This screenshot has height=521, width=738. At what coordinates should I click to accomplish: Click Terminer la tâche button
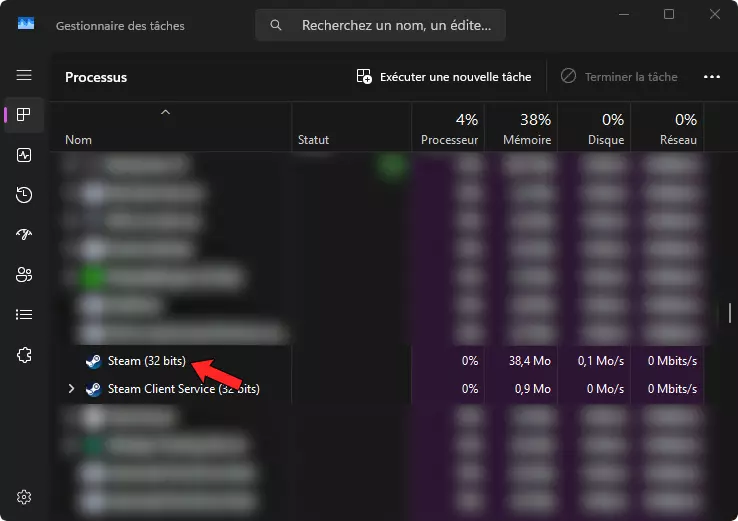[619, 77]
